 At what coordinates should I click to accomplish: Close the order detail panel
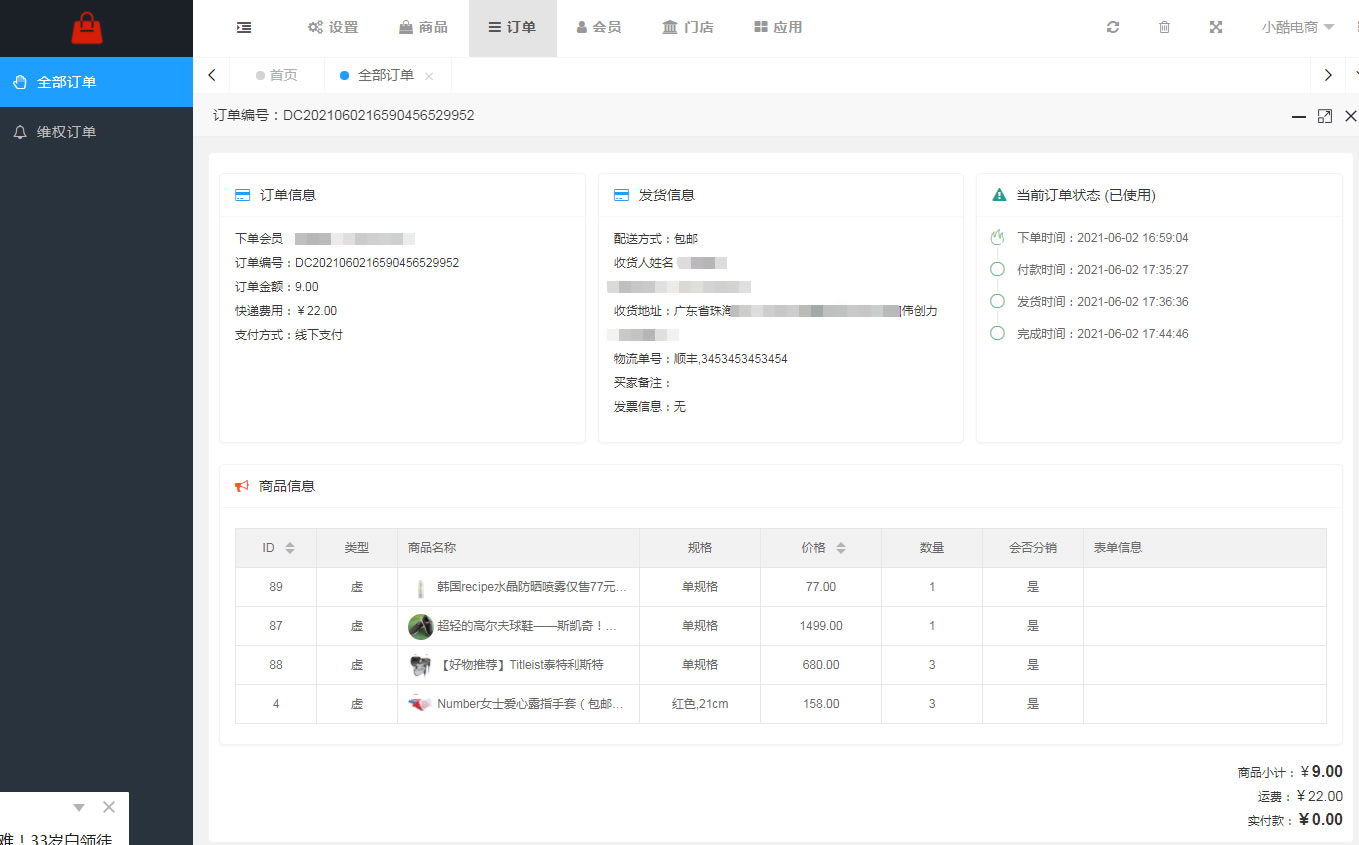[1351, 116]
